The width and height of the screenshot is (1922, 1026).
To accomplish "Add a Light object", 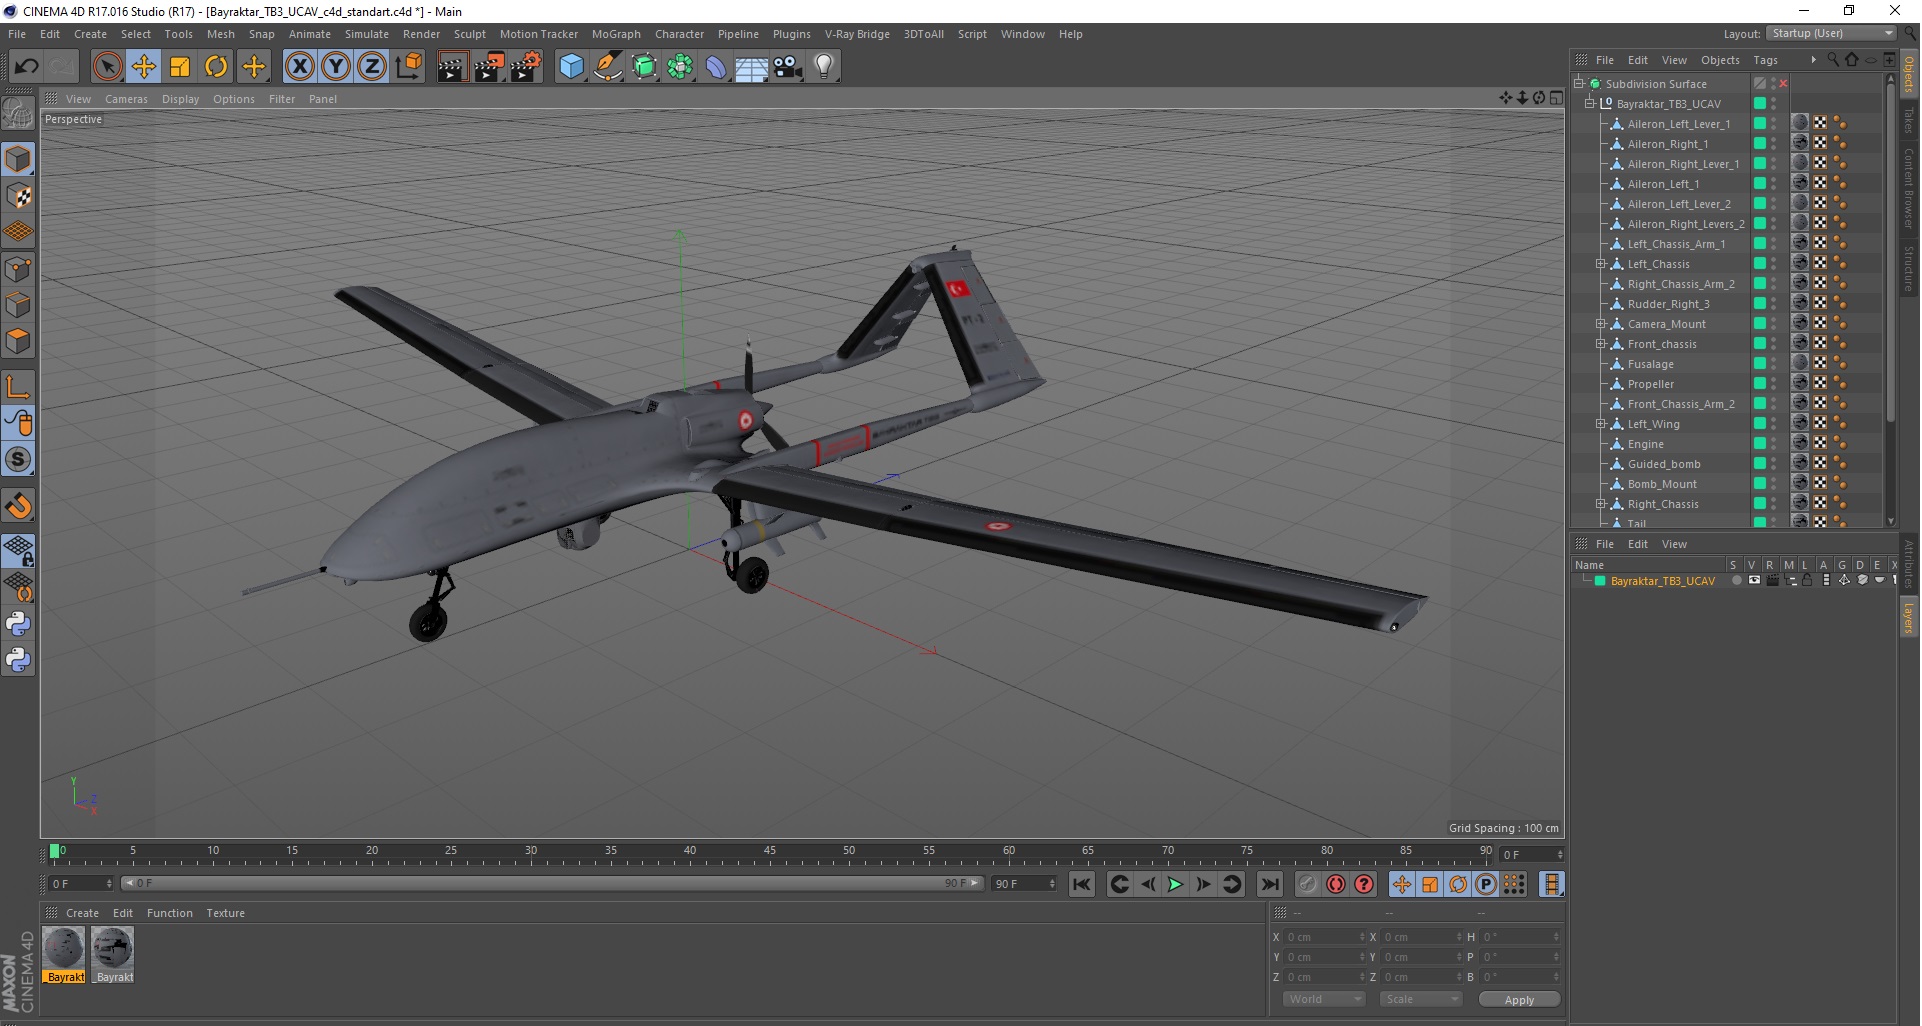I will [x=824, y=67].
